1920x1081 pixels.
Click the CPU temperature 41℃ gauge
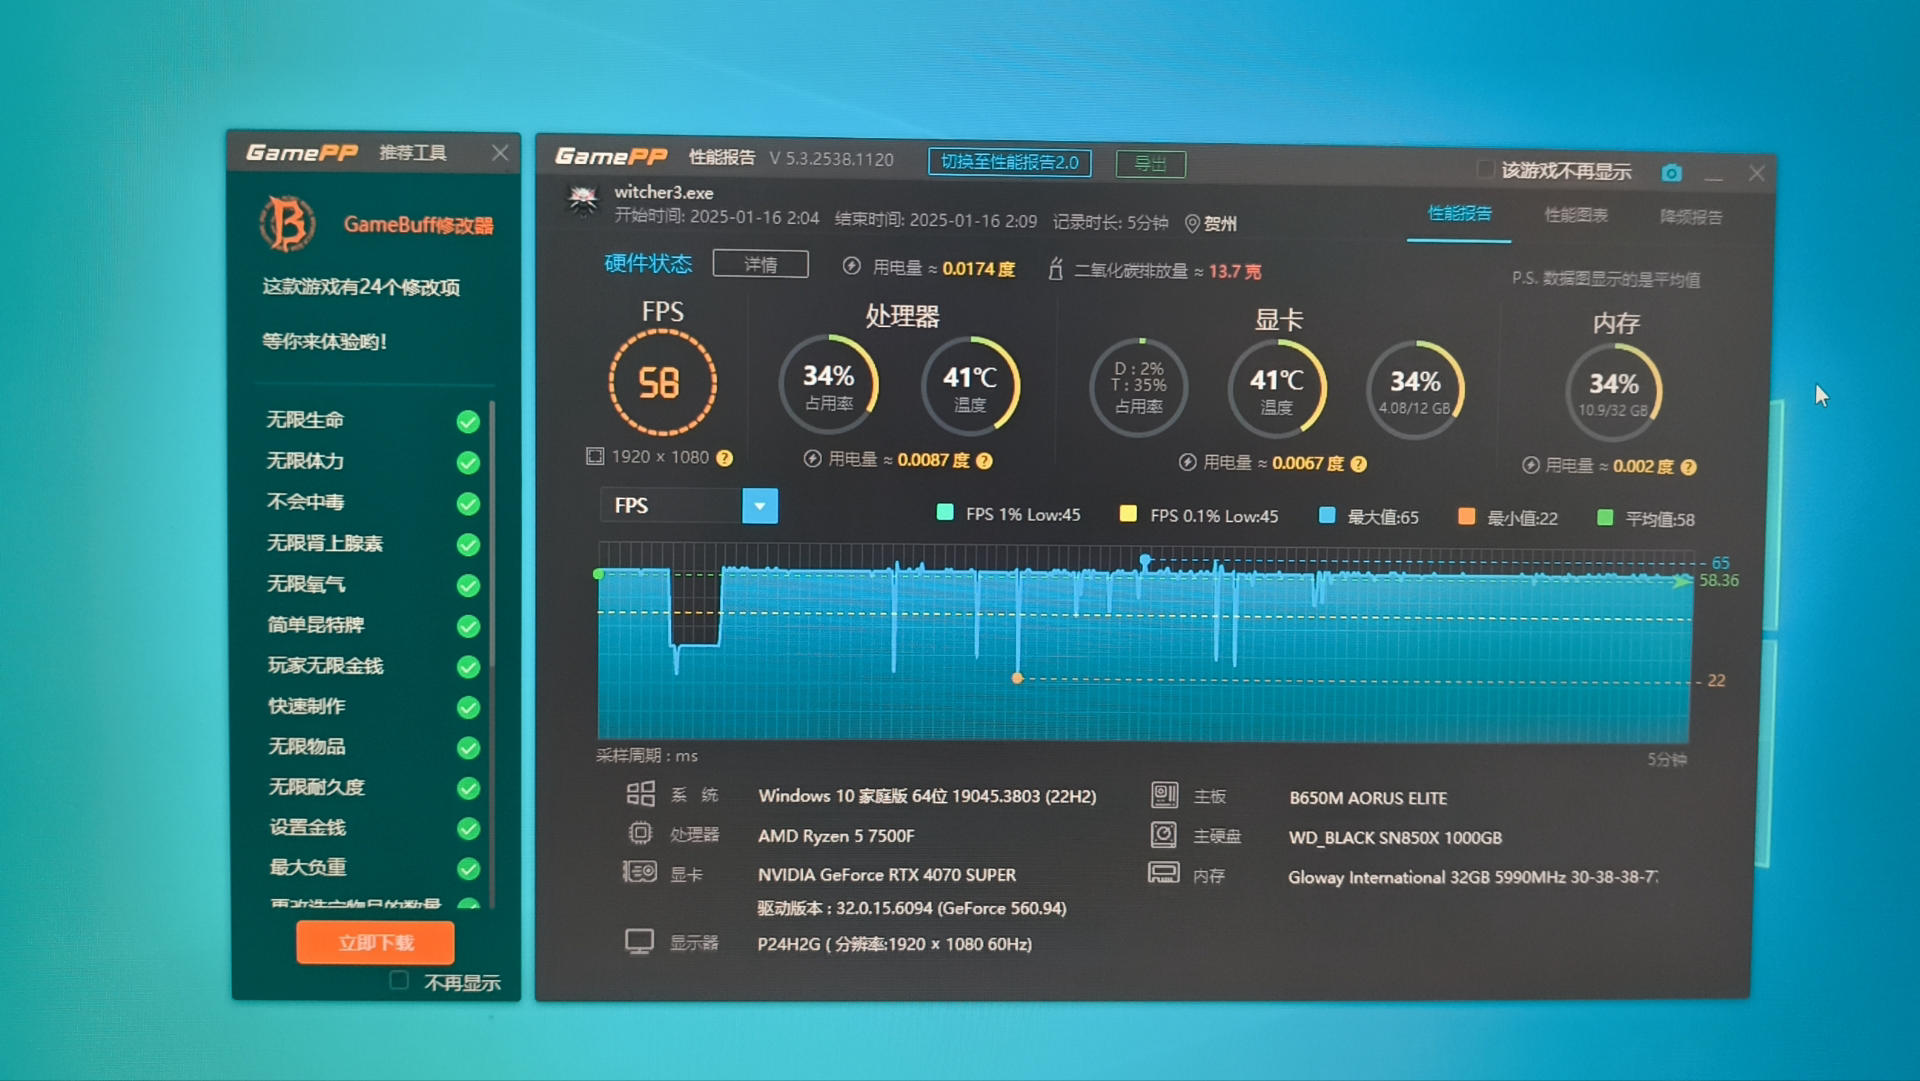970,386
